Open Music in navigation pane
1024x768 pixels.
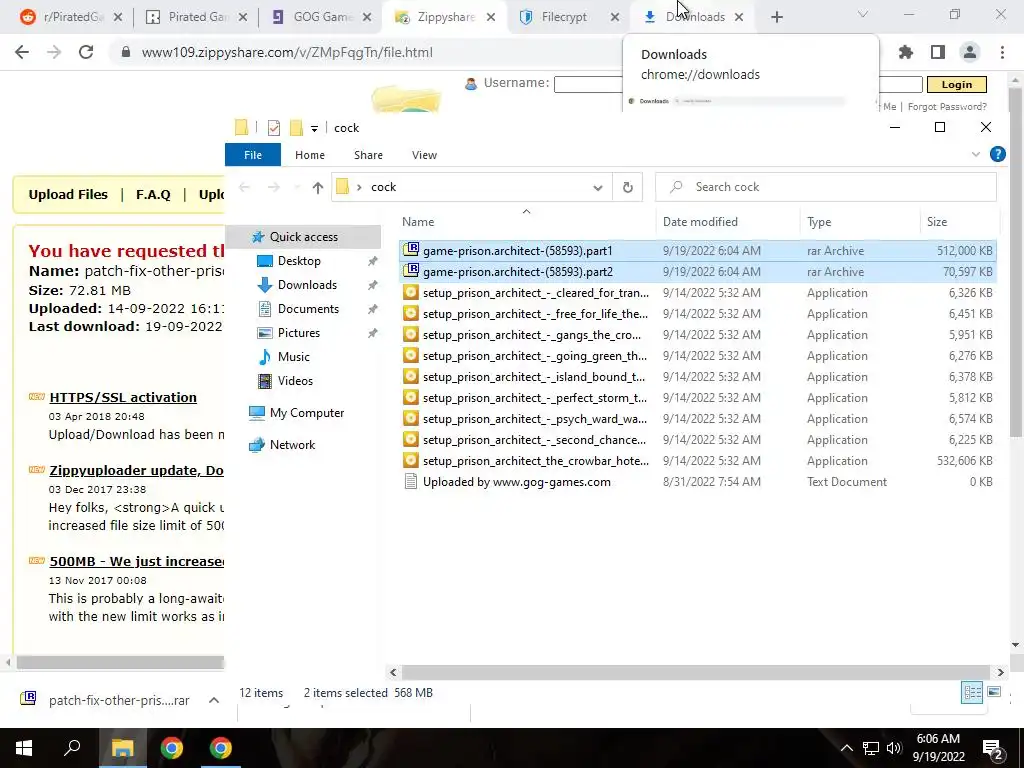coord(293,357)
